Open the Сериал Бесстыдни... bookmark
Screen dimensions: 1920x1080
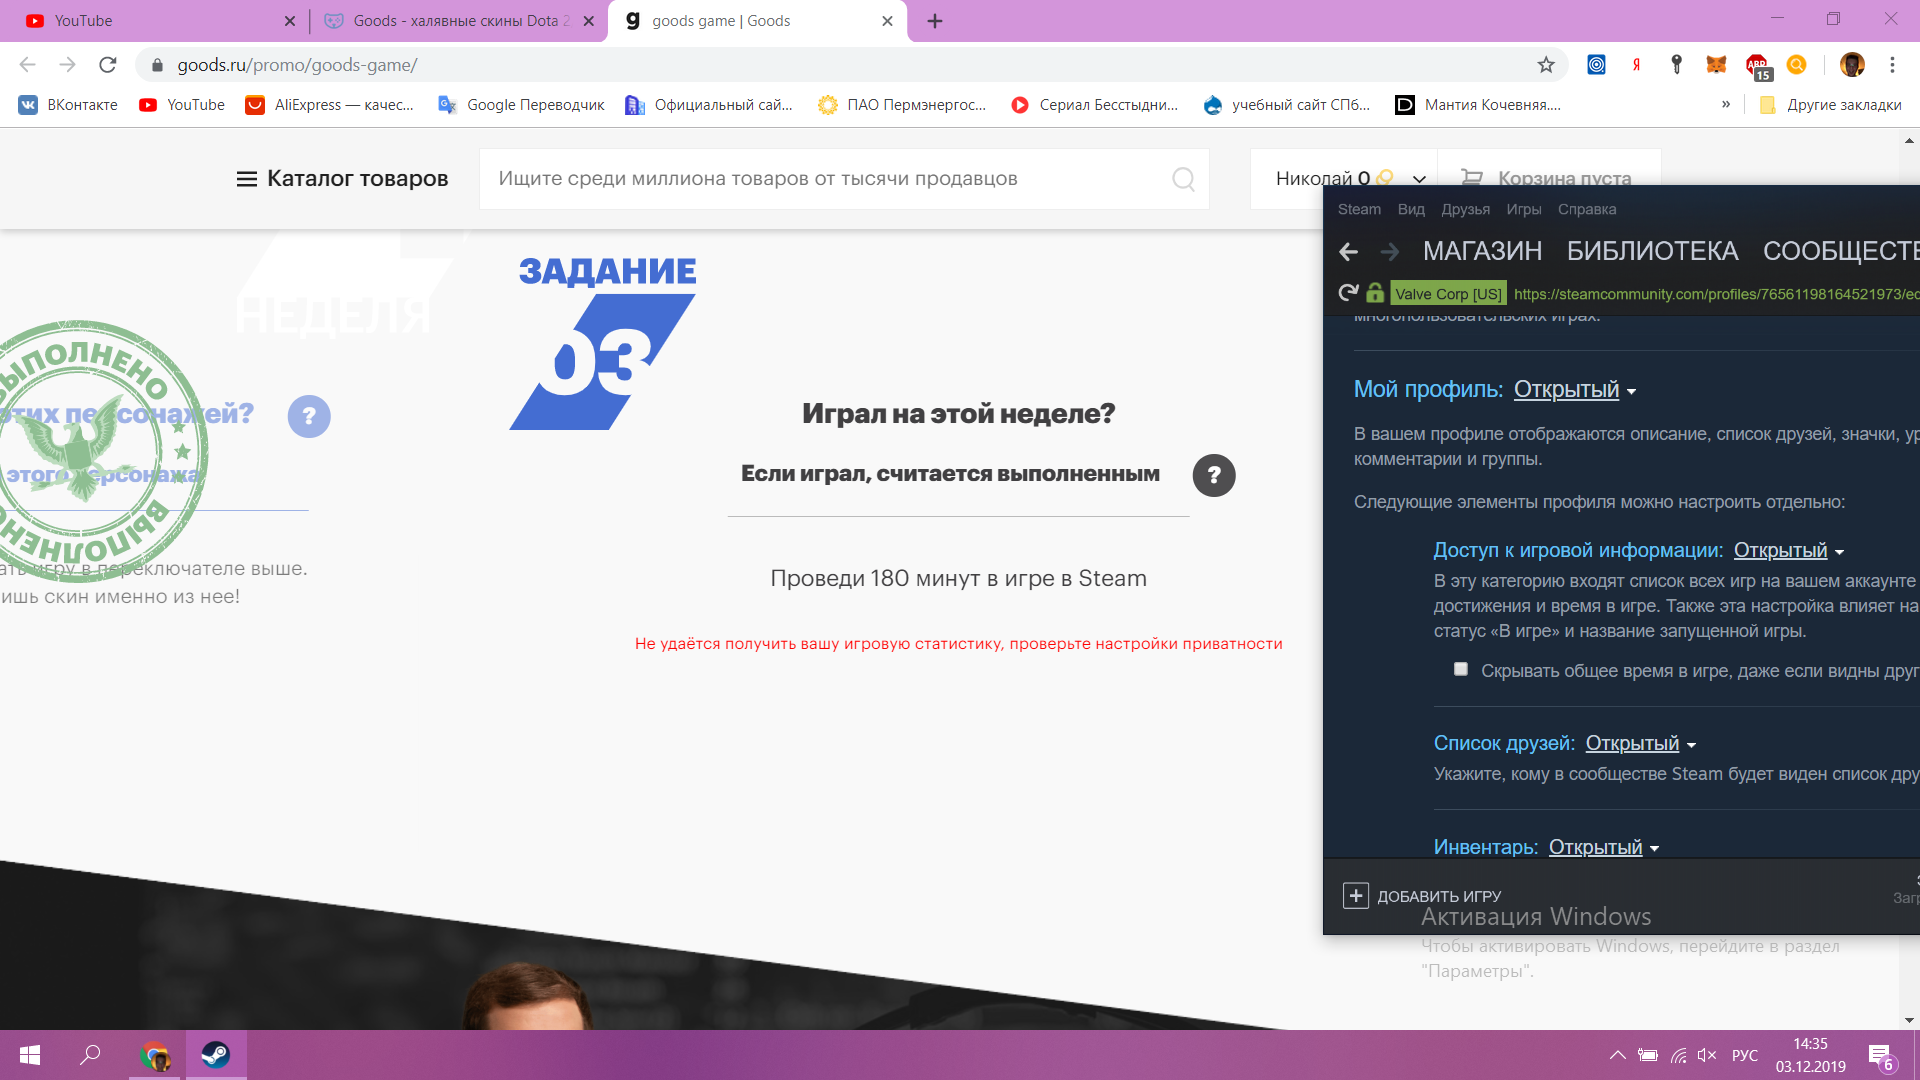(1094, 105)
